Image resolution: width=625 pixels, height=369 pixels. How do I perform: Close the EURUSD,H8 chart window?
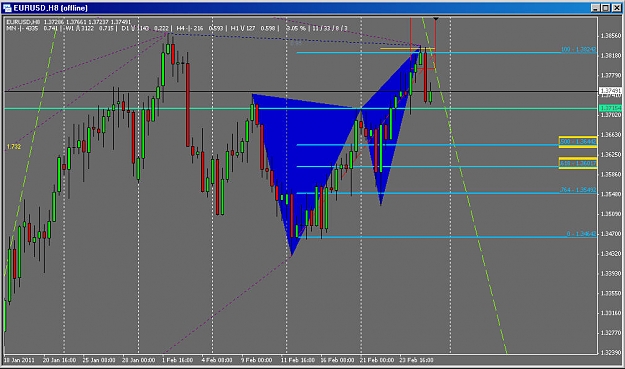tap(616, 8)
